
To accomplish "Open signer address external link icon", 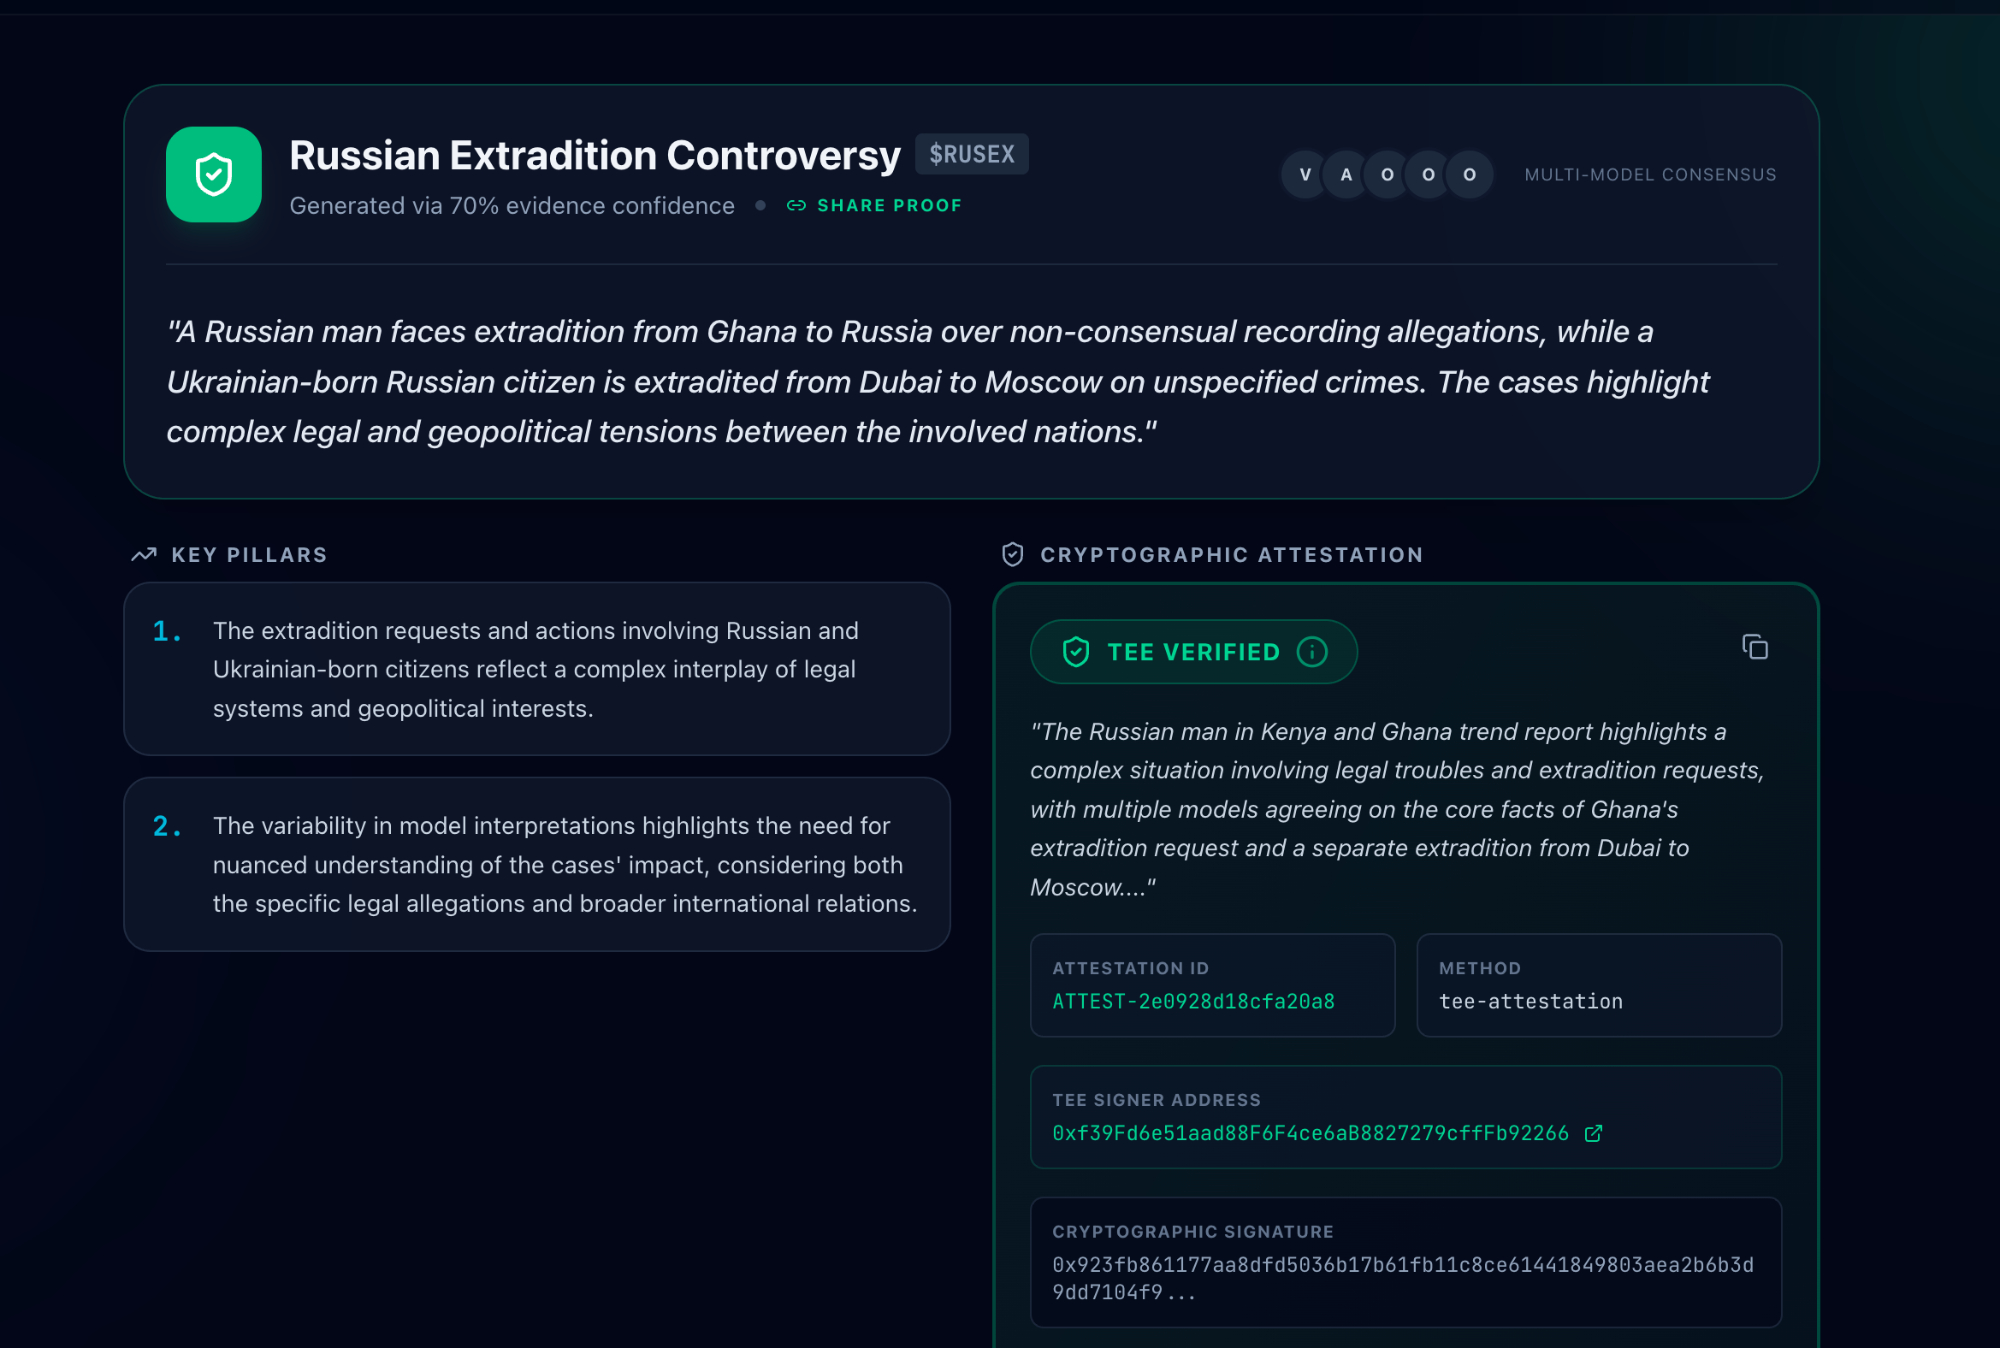I will 1594,1133.
